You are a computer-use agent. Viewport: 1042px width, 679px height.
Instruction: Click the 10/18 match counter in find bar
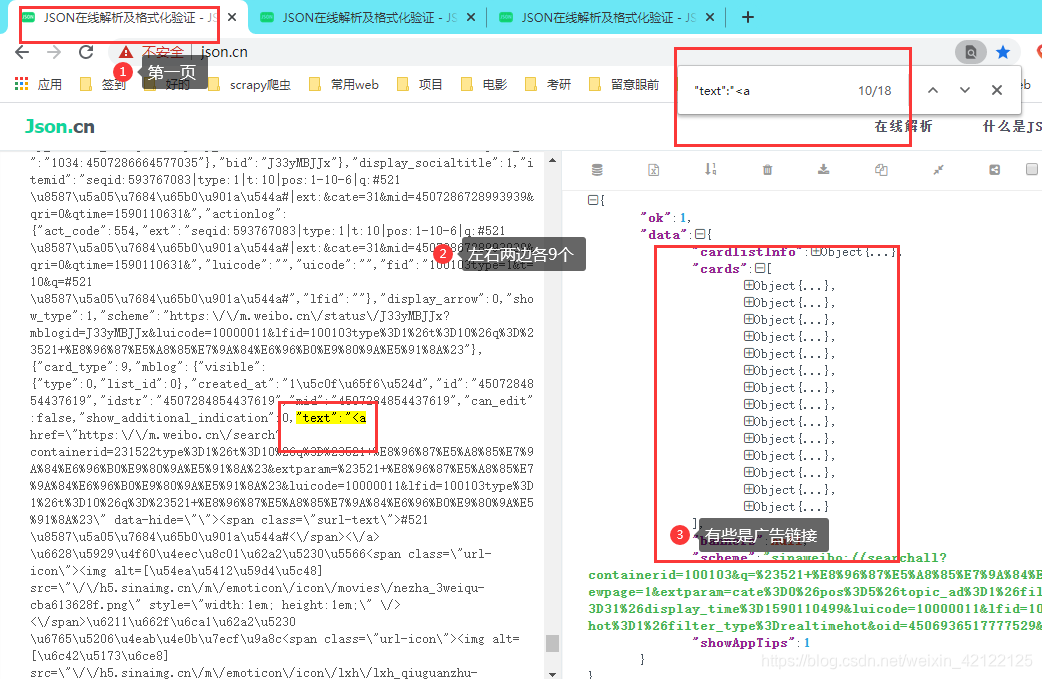875,91
